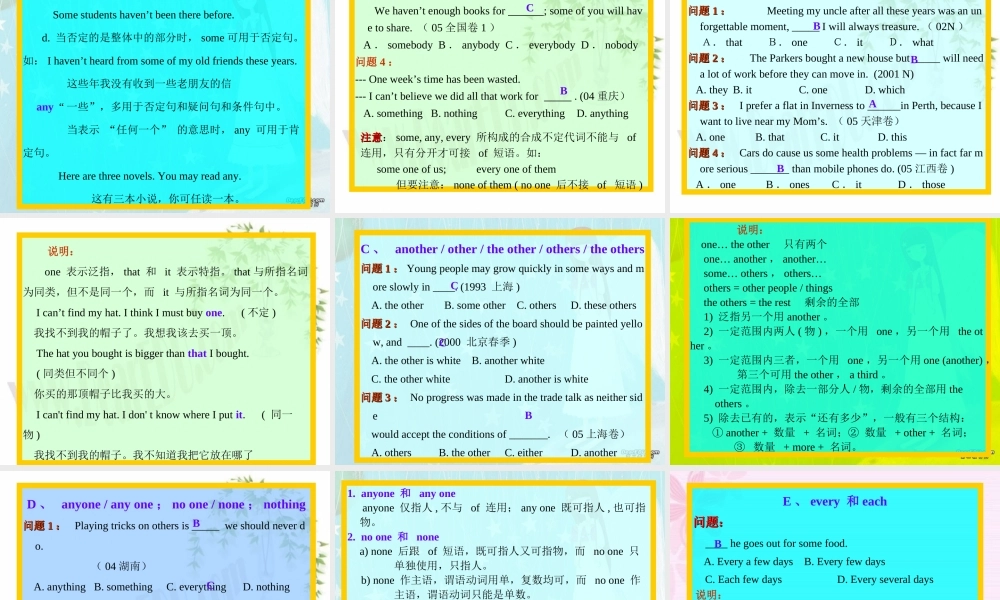Open the slide thumbnail for section D anyone/none

(165, 536)
